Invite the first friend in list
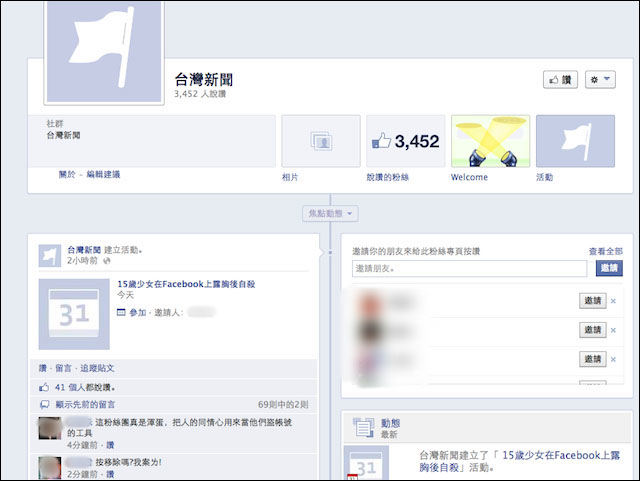This screenshot has height=481, width=640. pyautogui.click(x=593, y=301)
